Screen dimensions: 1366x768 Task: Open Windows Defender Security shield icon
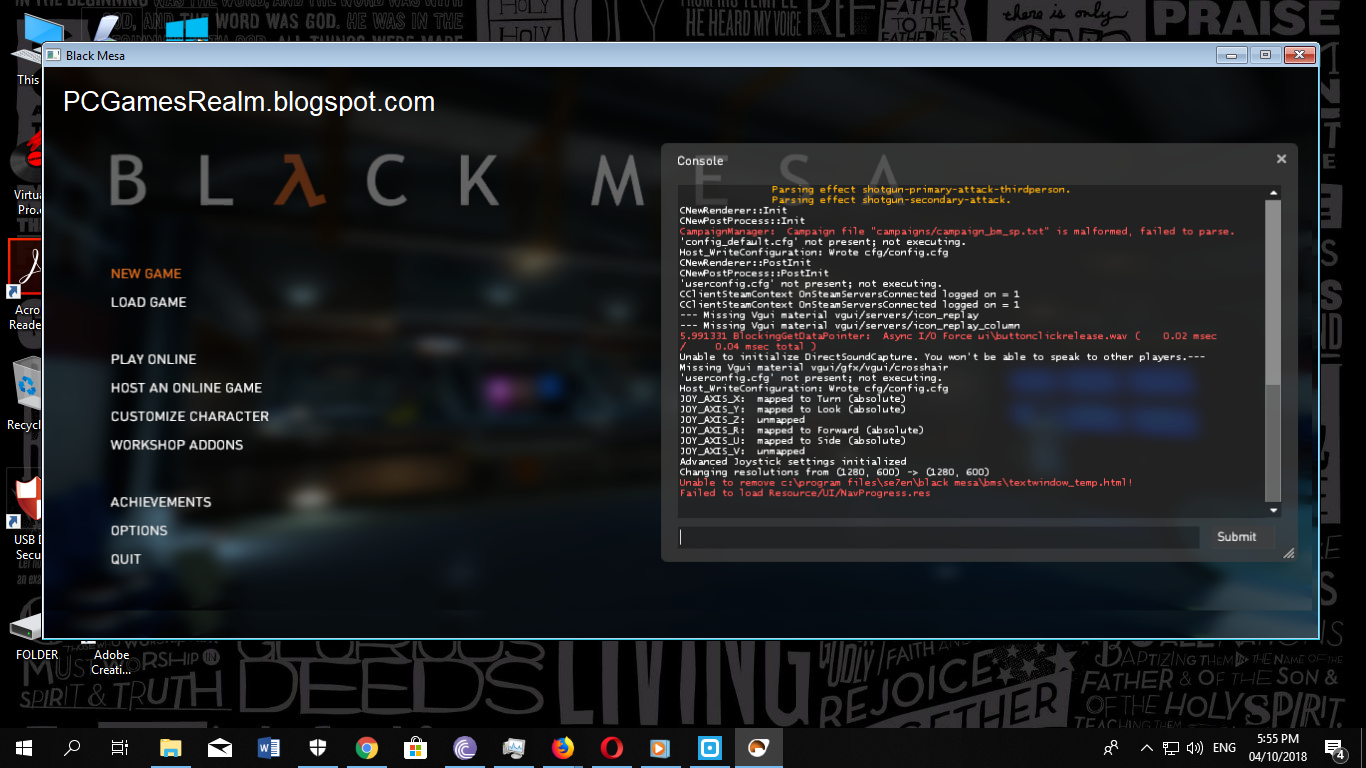click(318, 747)
